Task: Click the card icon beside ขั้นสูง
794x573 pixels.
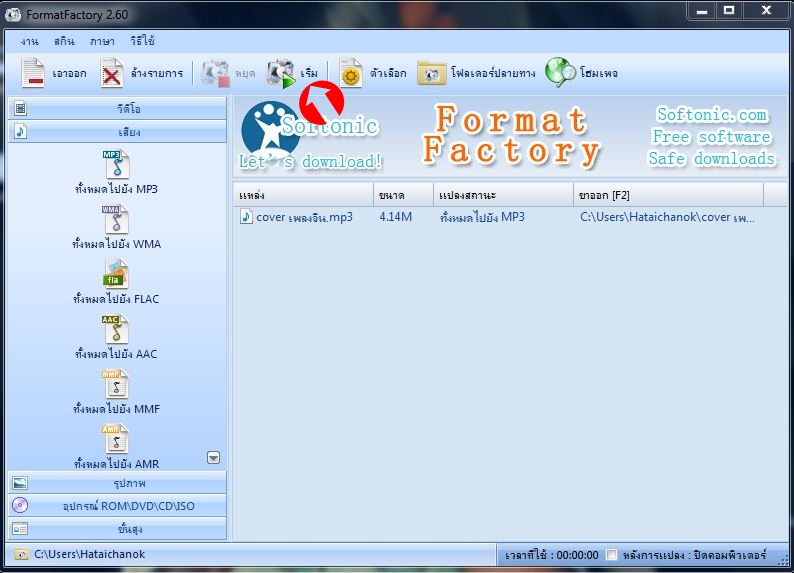Action: pyautogui.click(x=20, y=529)
